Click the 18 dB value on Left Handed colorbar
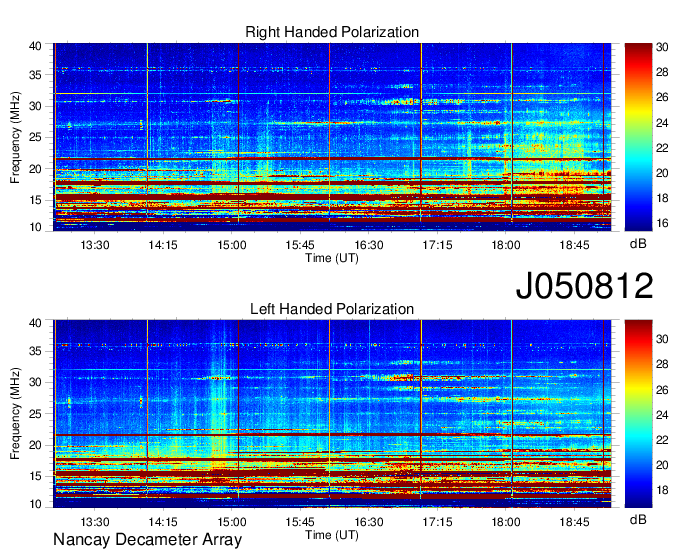Screen dimensions: 680x552 coord(662,490)
